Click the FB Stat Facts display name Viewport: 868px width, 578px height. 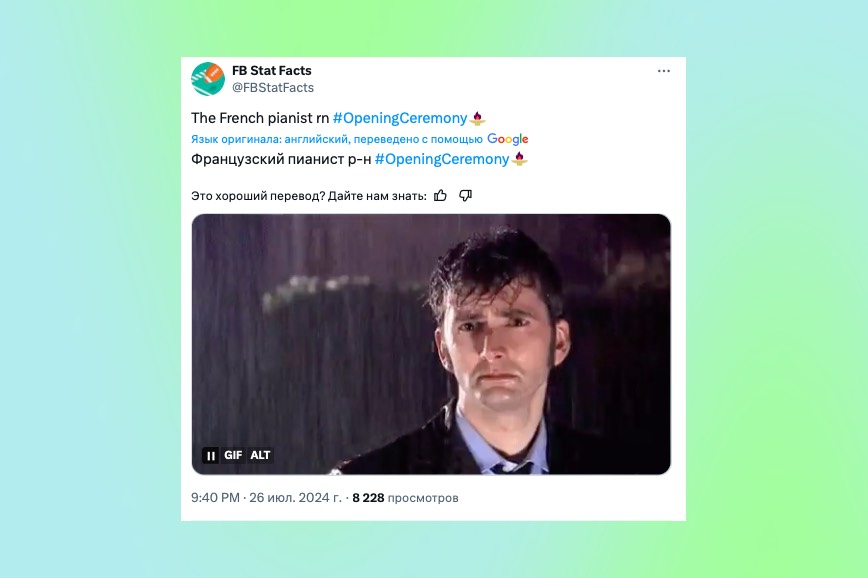pos(271,70)
